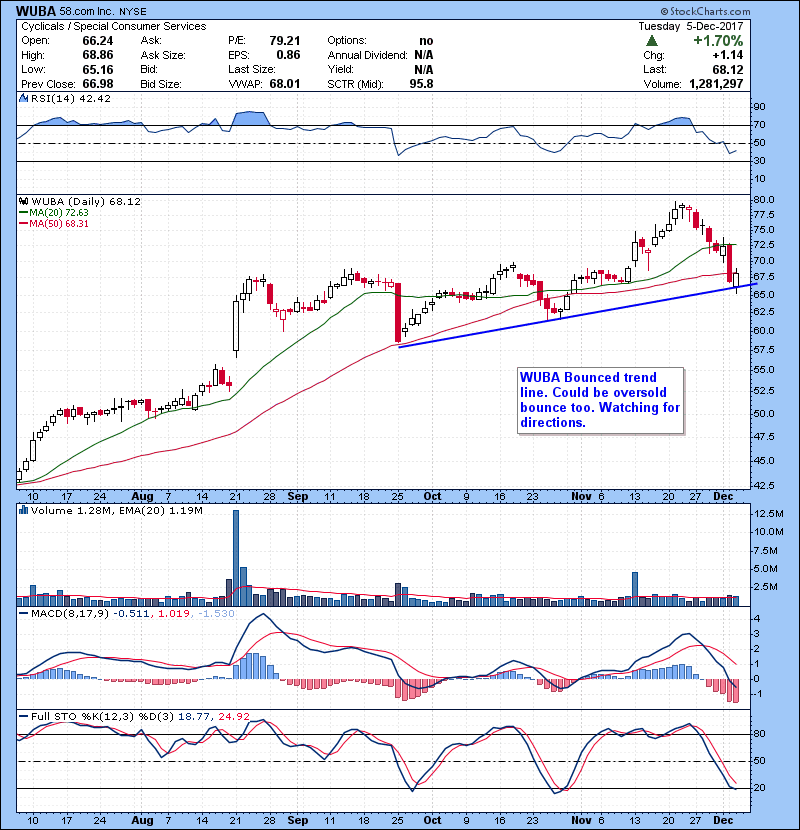Click the Dec label on the price chart date axis
The height and width of the screenshot is (830, 800).
coord(723,496)
